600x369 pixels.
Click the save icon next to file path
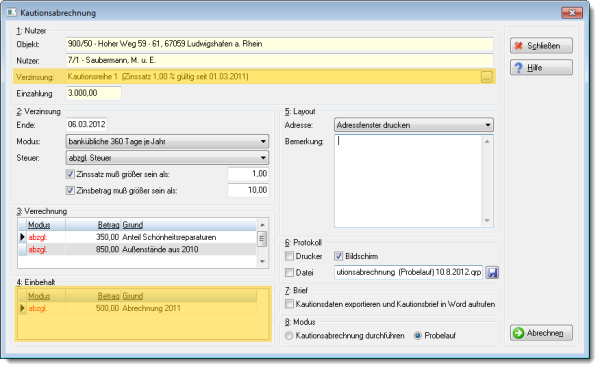coord(492,273)
